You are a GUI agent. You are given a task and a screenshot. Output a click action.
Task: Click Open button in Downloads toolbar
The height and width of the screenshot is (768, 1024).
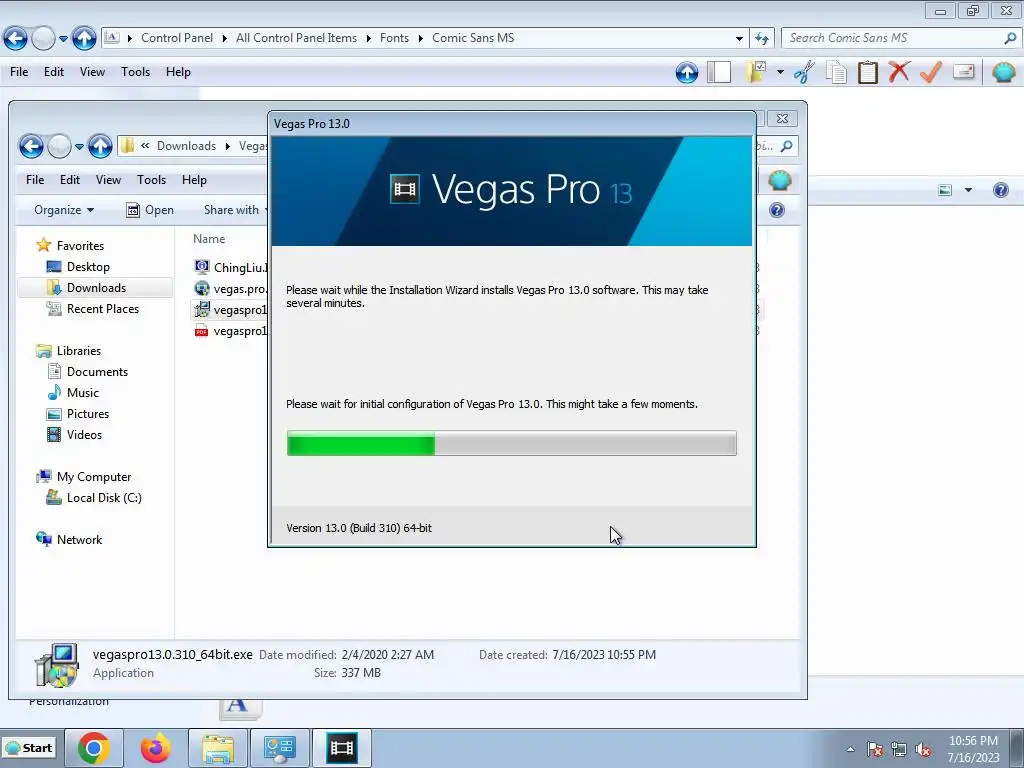click(x=150, y=210)
